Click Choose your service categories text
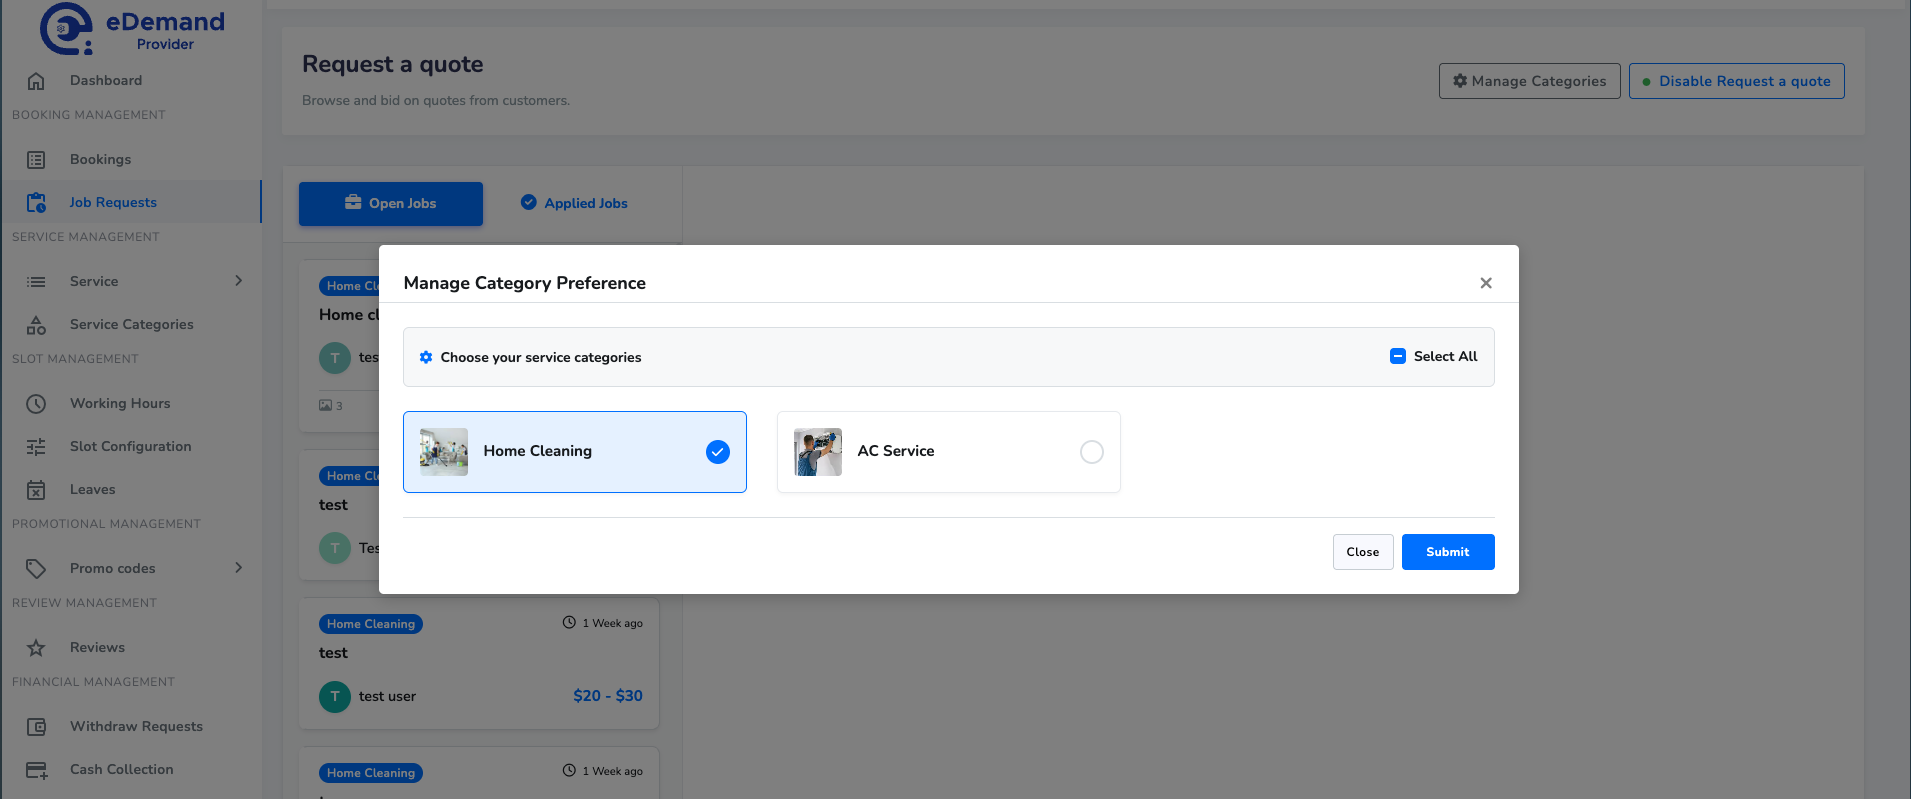This screenshot has width=1911, height=799. click(541, 357)
